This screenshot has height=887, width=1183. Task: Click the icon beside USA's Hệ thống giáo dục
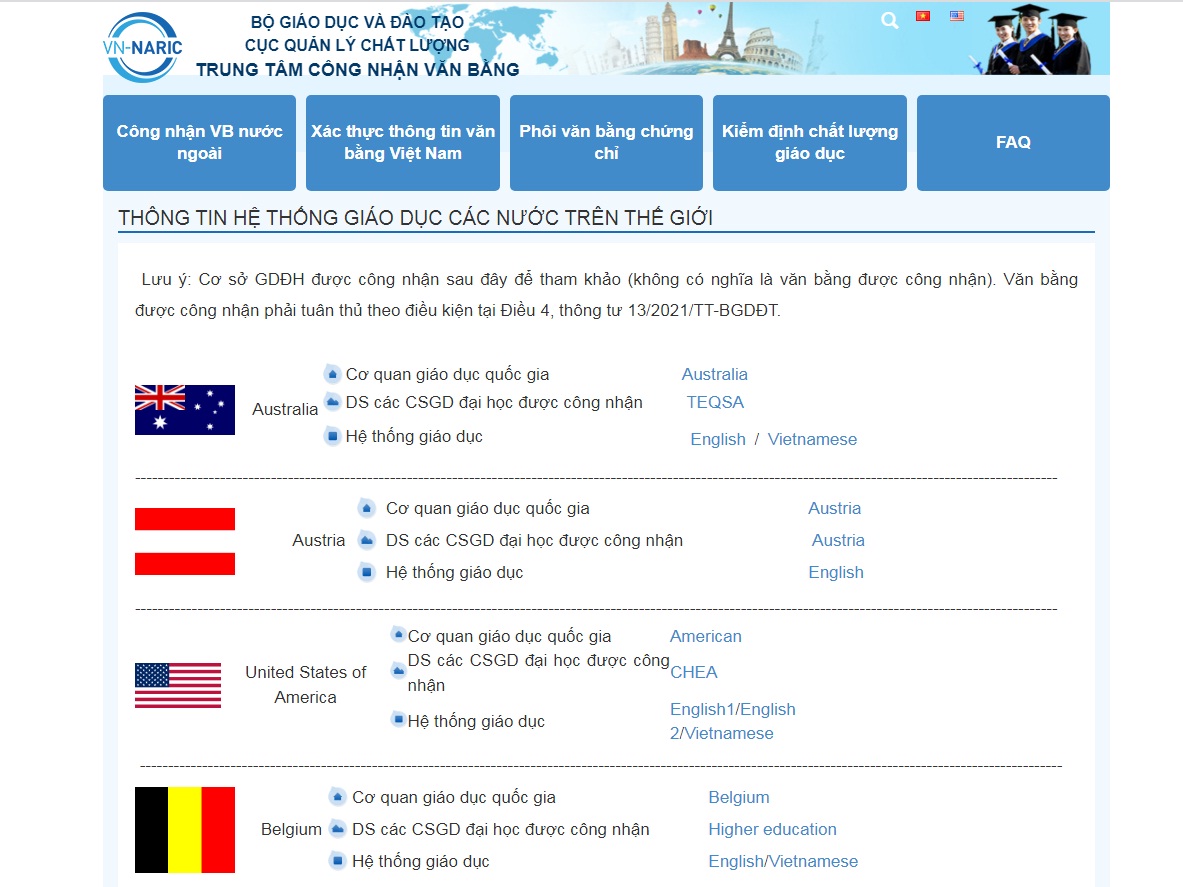click(x=397, y=719)
